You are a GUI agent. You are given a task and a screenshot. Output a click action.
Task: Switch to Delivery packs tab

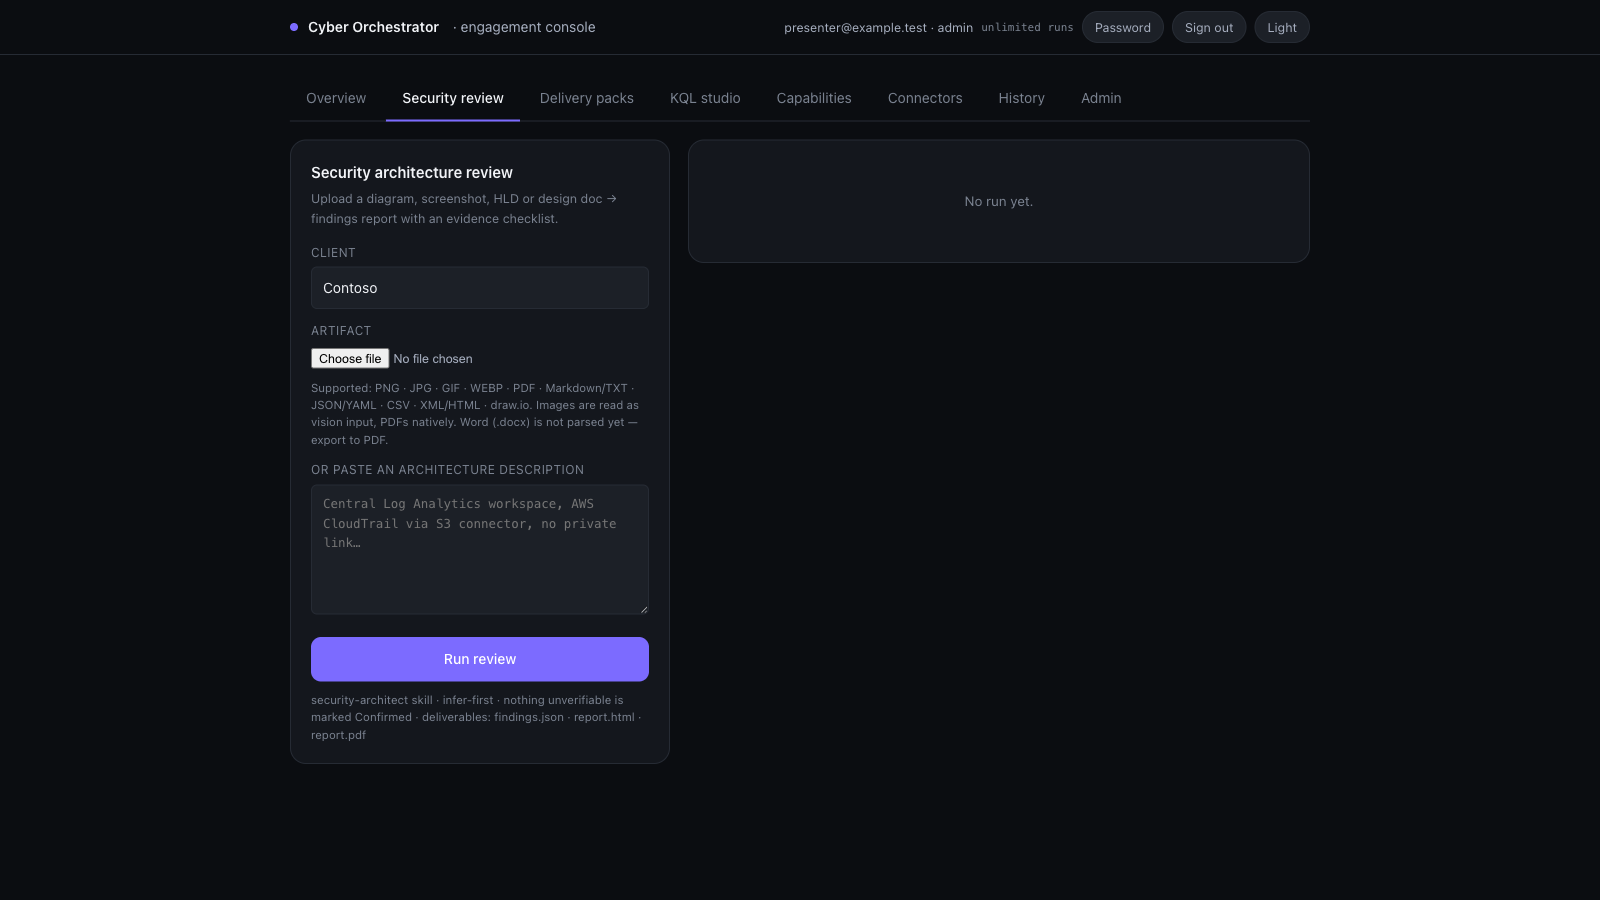pos(587,98)
